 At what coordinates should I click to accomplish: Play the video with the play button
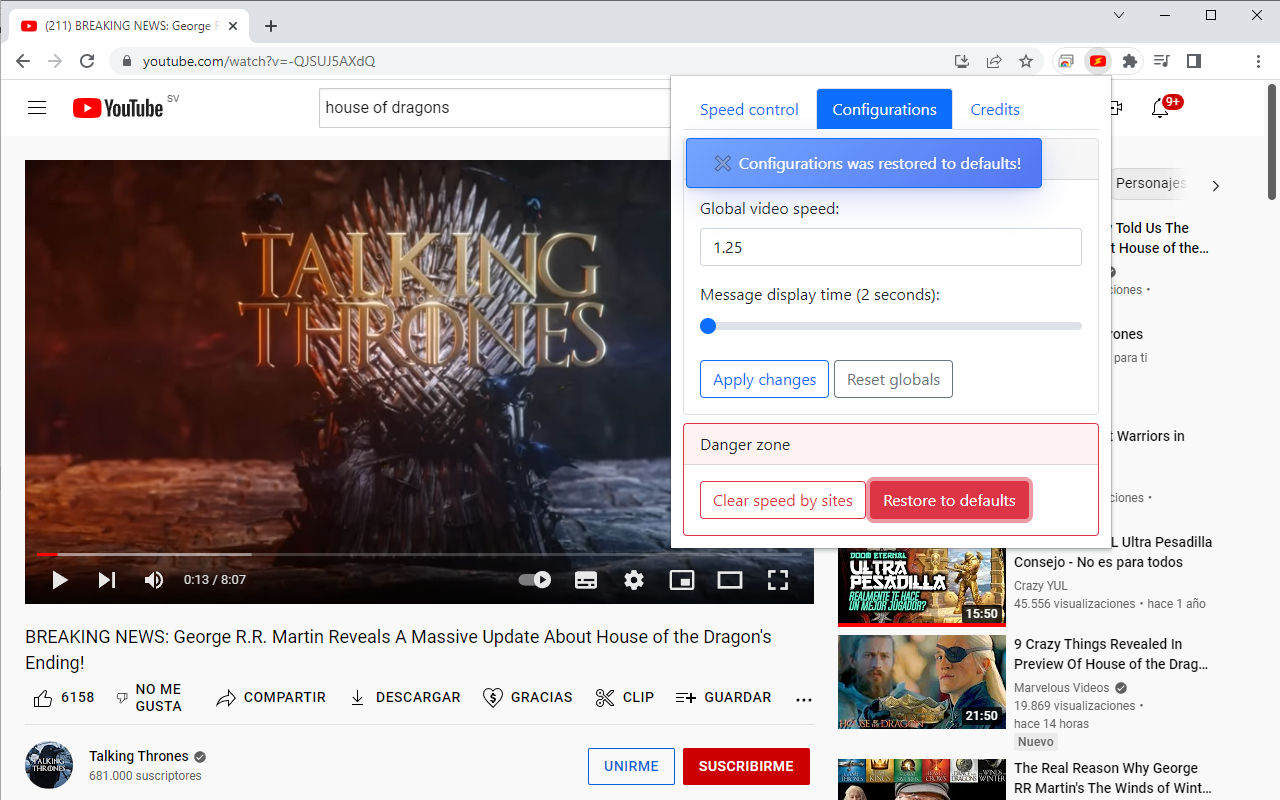(x=59, y=580)
